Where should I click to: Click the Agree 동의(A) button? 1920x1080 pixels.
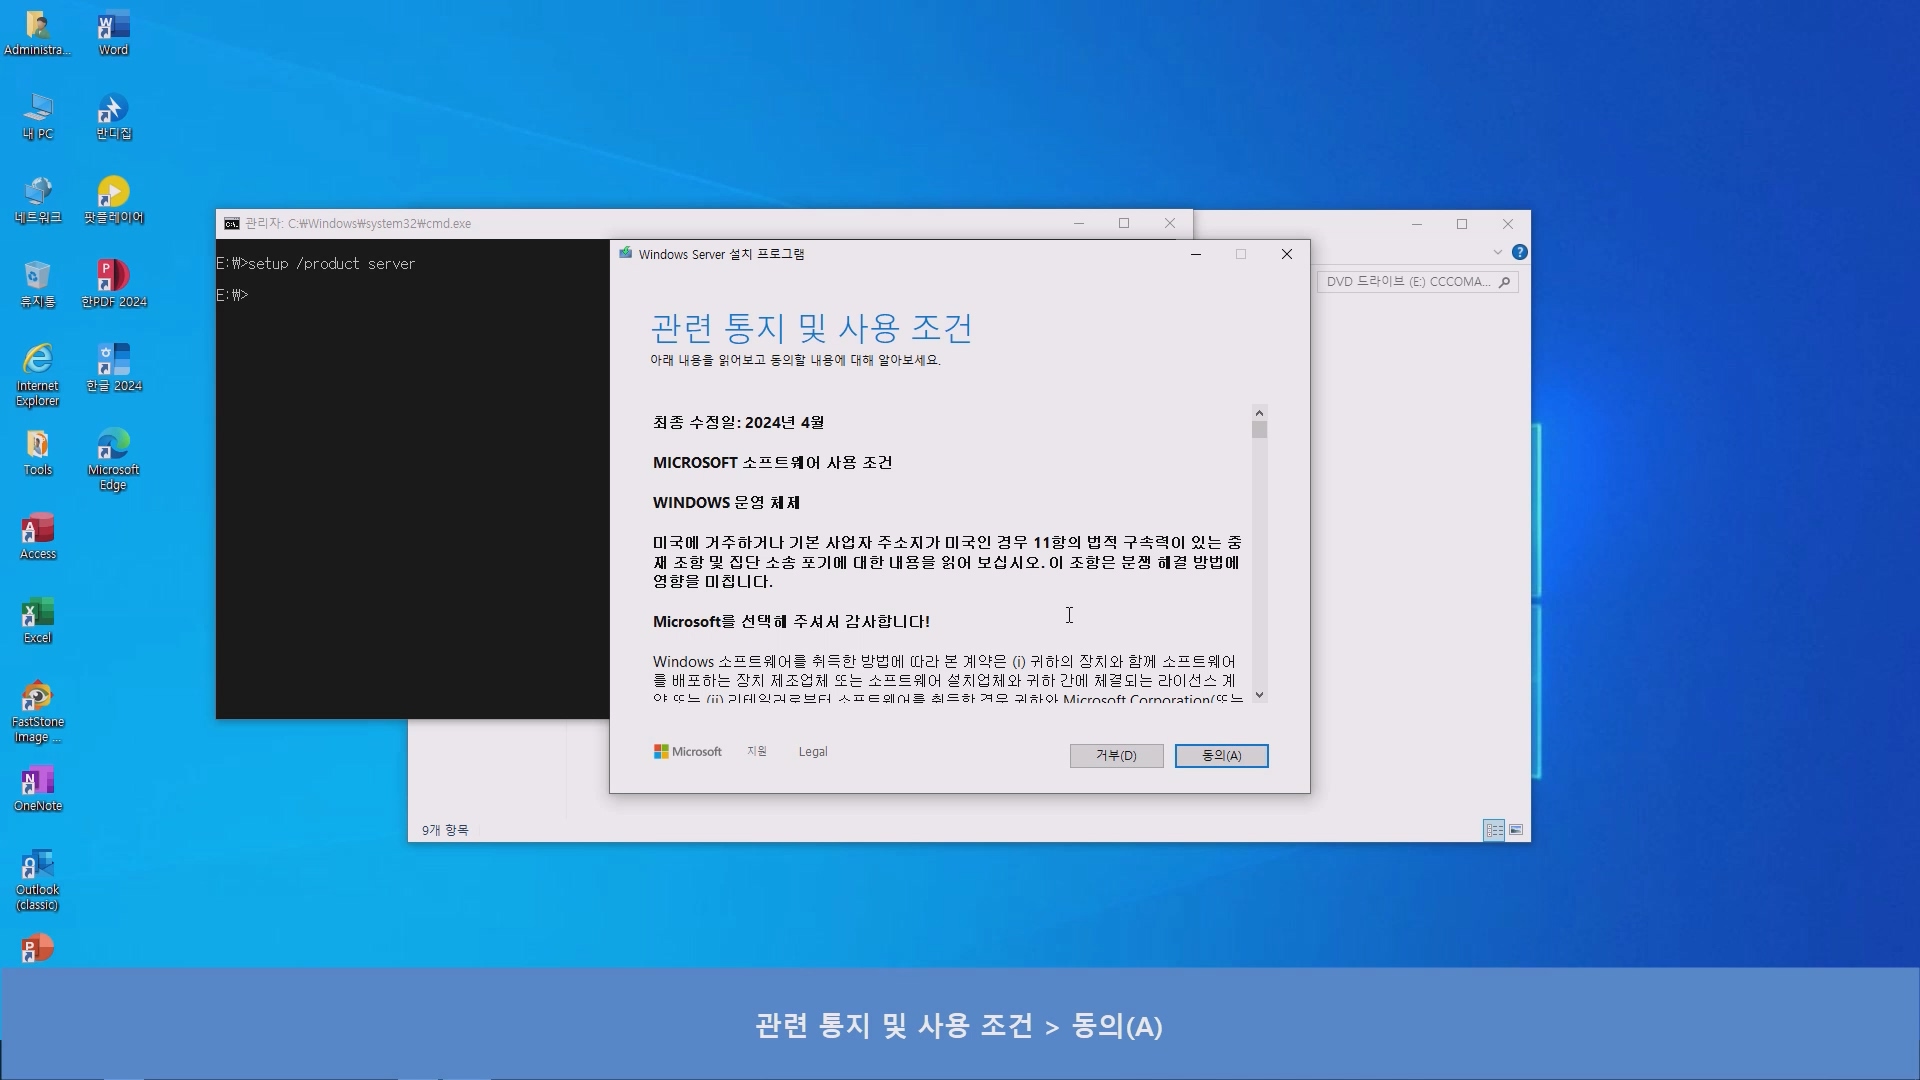pyautogui.click(x=1221, y=755)
